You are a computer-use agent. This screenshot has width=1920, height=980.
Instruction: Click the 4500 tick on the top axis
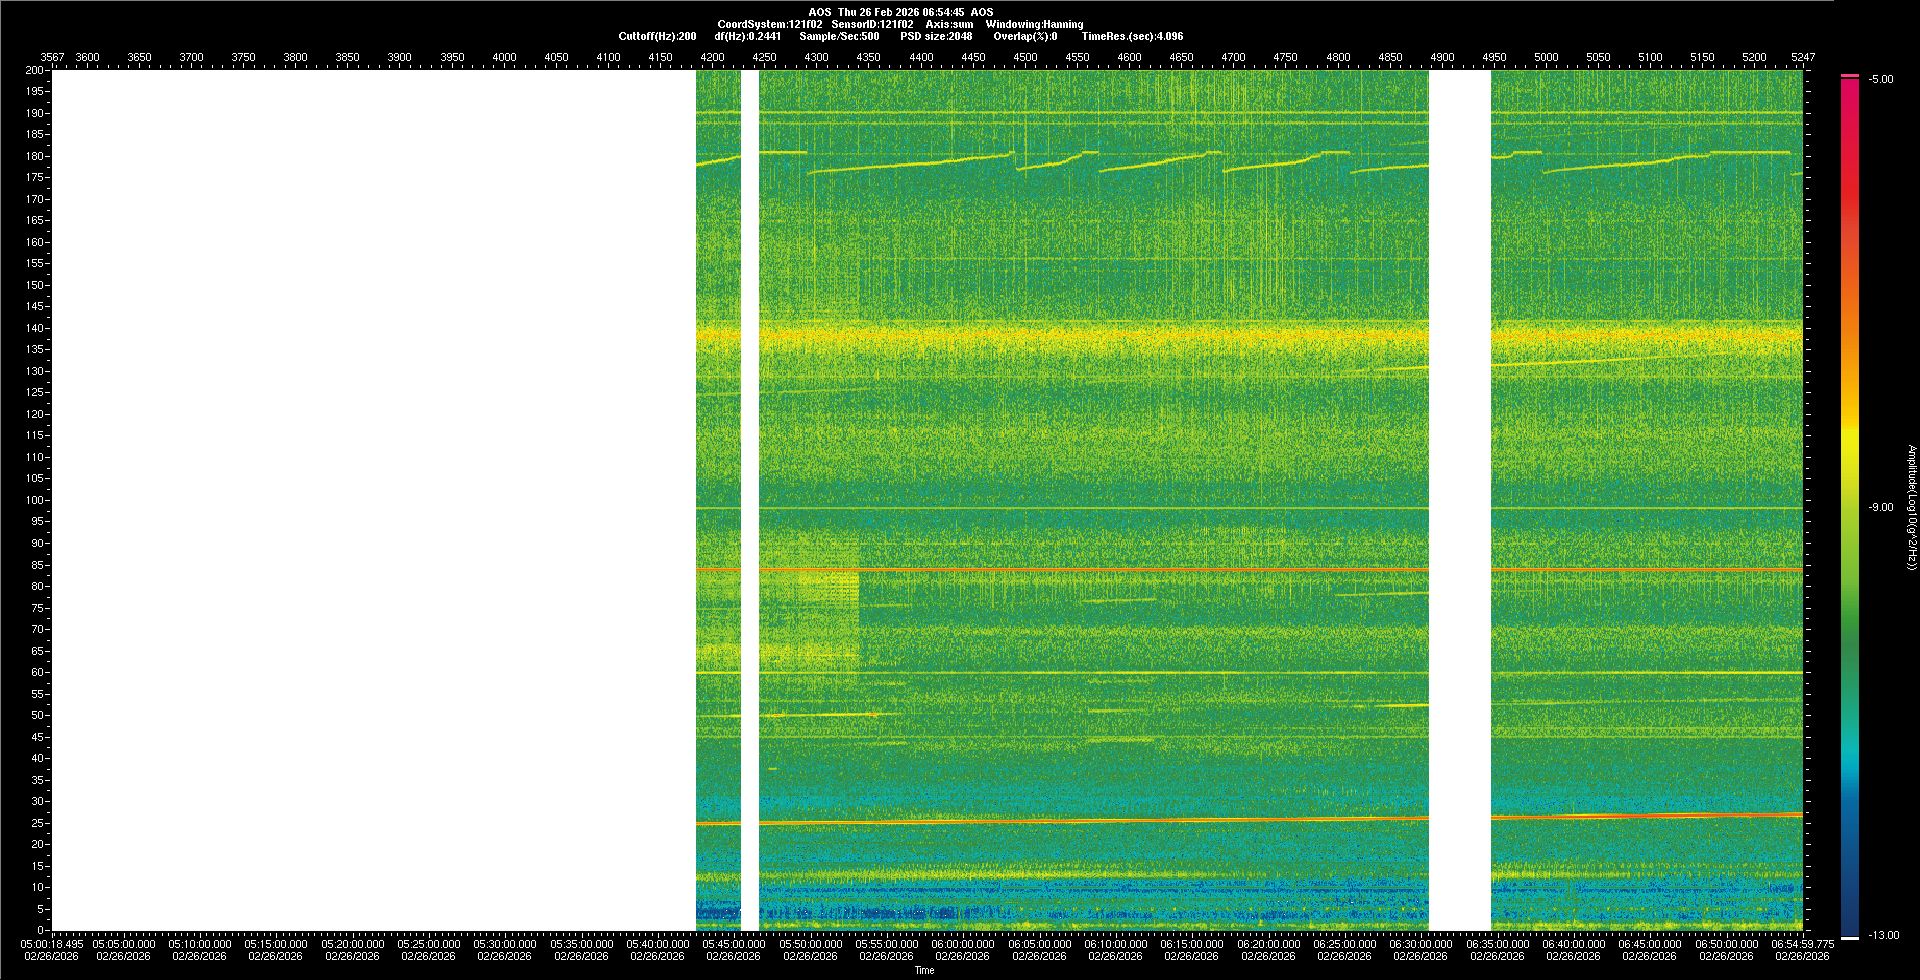[1025, 57]
